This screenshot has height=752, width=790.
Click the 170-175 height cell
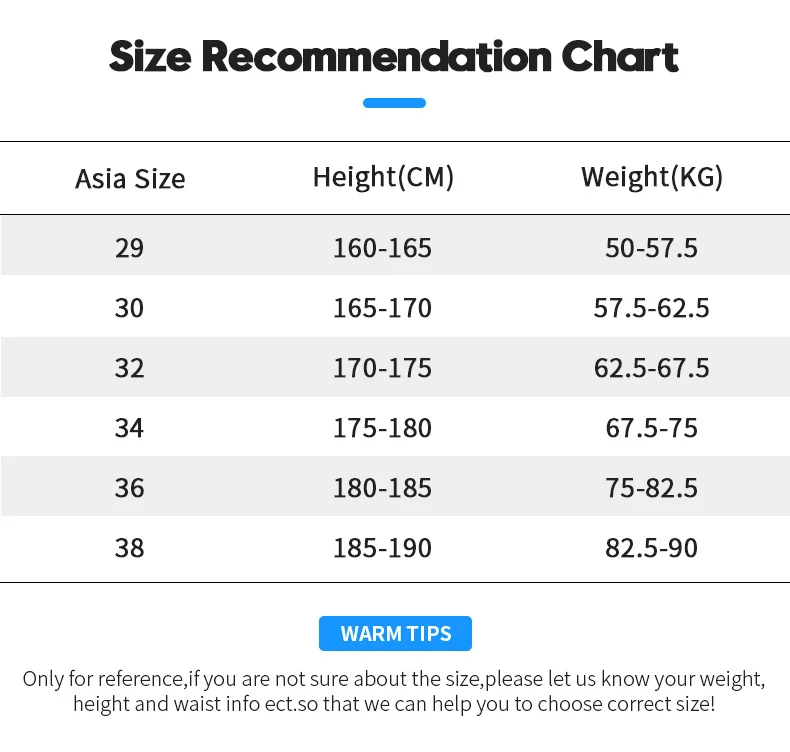pos(382,368)
